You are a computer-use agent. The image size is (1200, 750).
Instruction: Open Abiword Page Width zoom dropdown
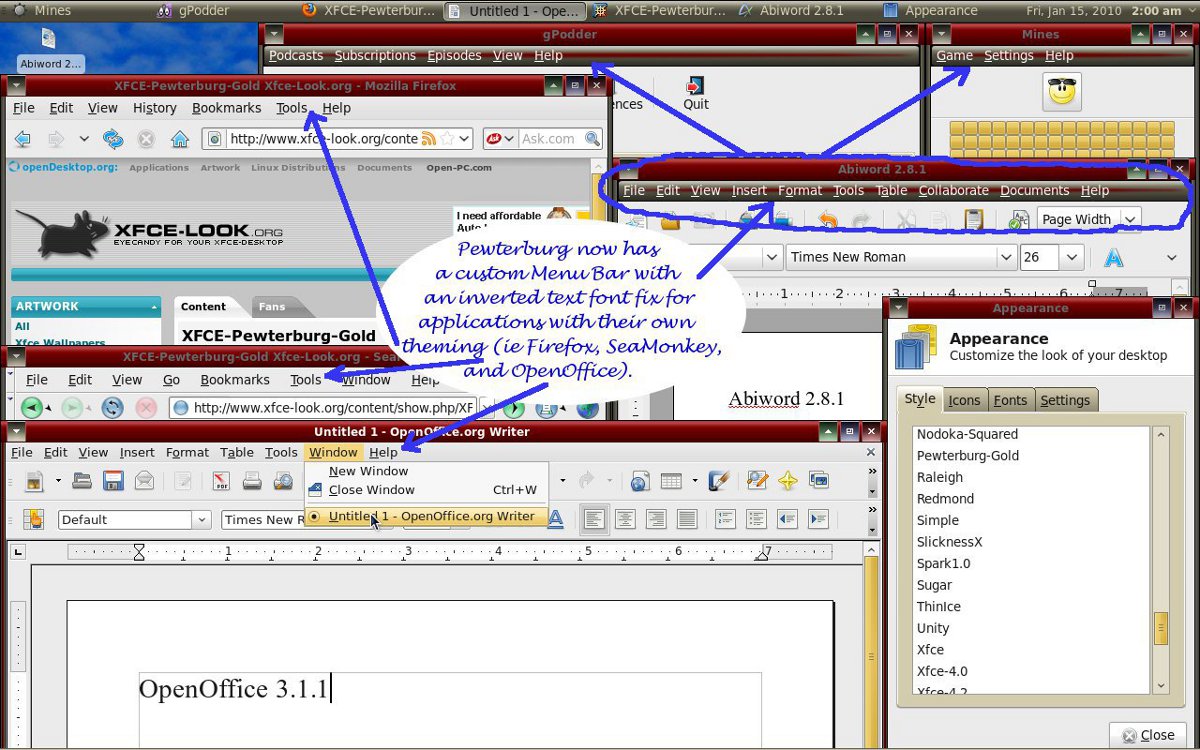pyautogui.click(x=1131, y=219)
